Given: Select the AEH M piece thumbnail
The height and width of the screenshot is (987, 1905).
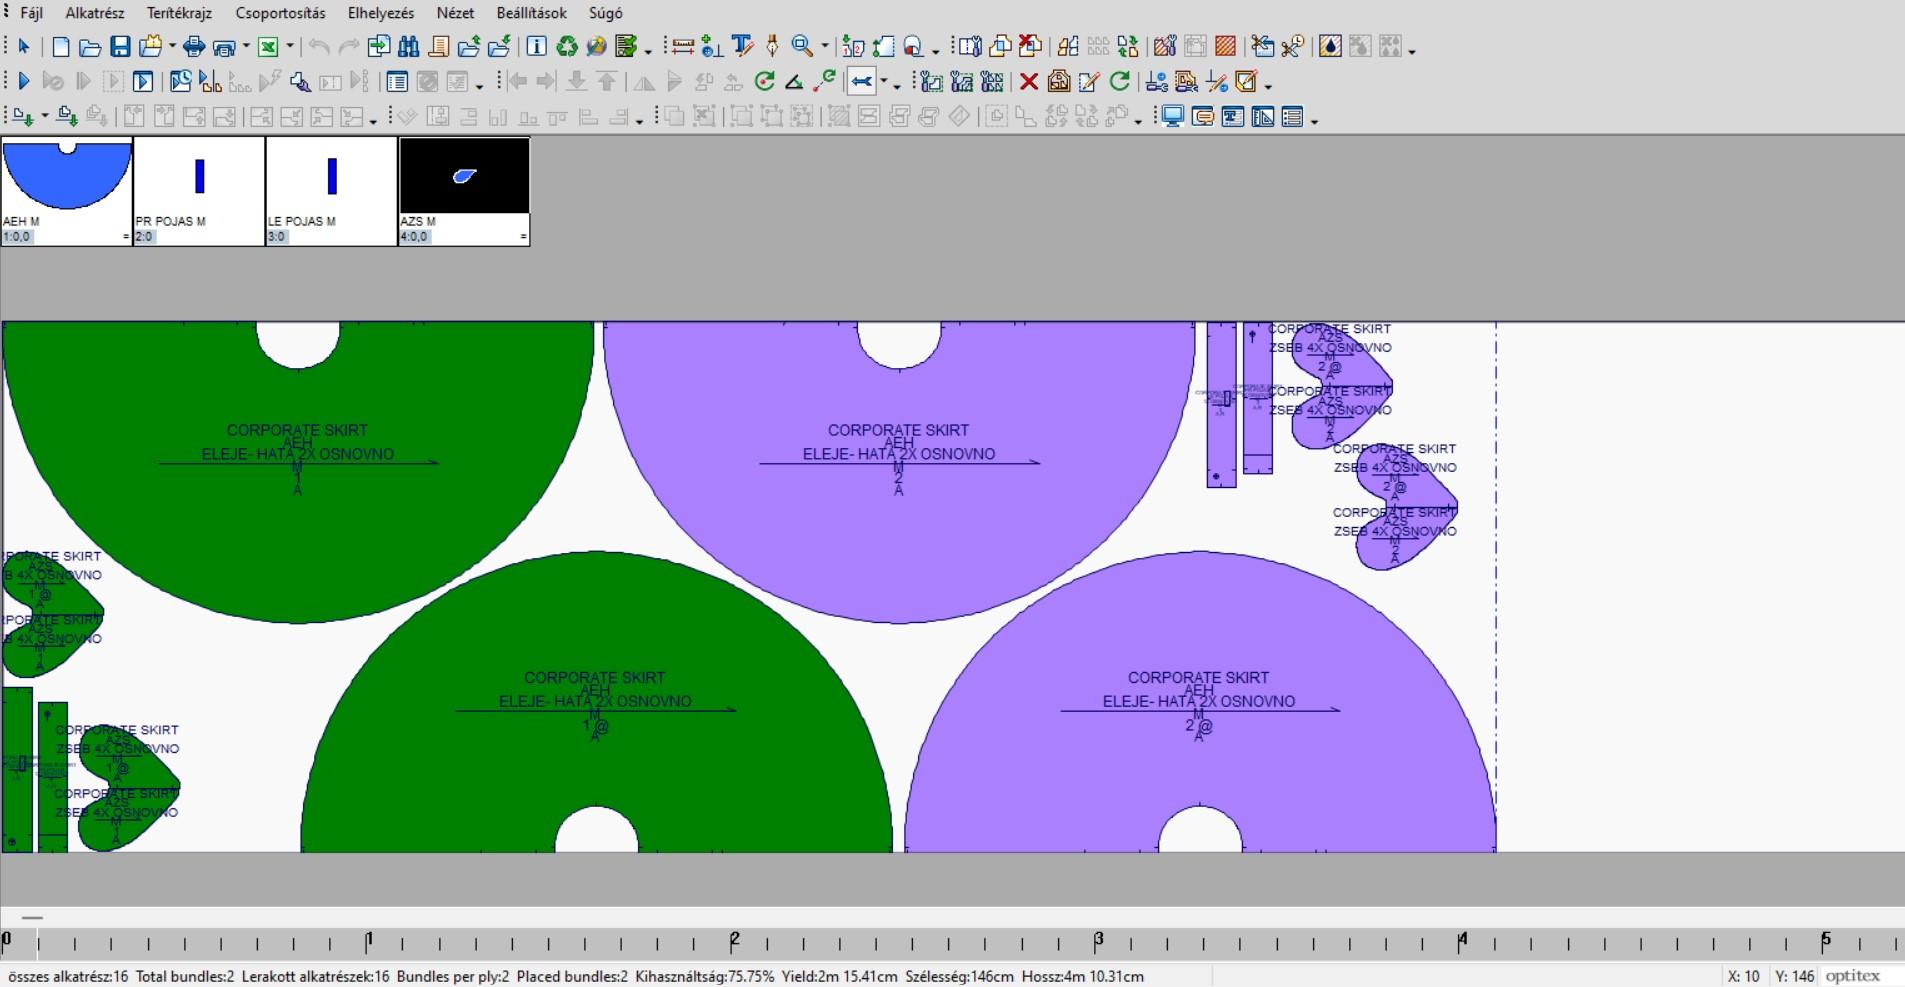Looking at the screenshot, I should click(67, 191).
